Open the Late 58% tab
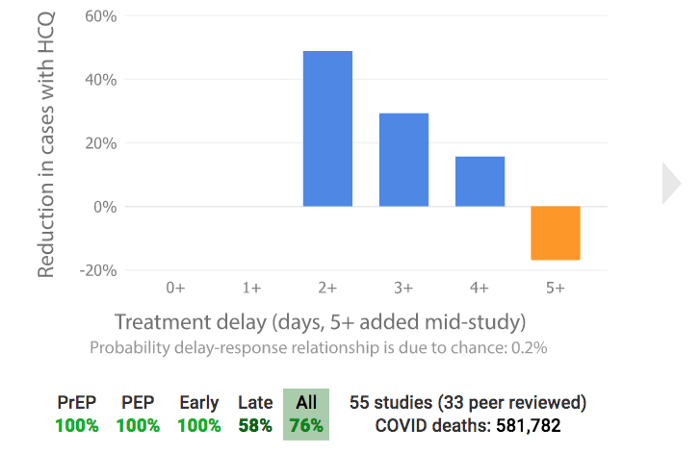 pos(255,414)
